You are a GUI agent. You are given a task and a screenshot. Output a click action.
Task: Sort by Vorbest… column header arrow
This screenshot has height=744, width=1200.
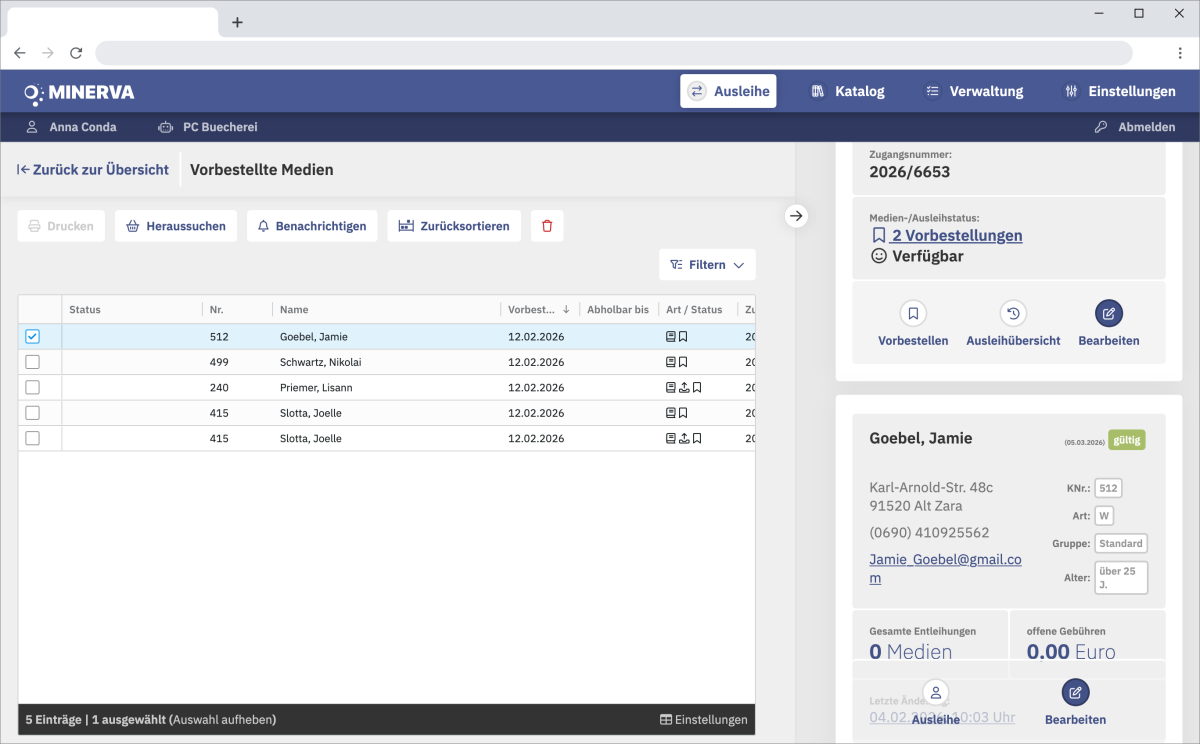pyautogui.click(x=566, y=310)
